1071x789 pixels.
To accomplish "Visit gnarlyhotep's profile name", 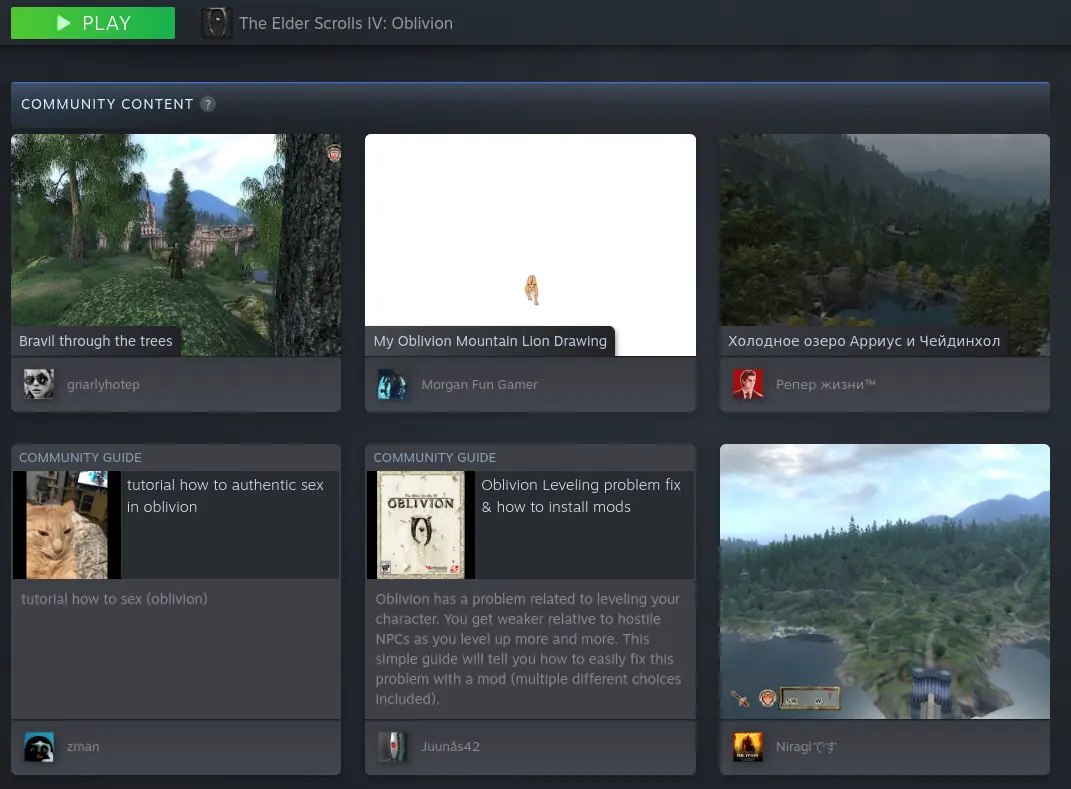I will pyautogui.click(x=103, y=385).
